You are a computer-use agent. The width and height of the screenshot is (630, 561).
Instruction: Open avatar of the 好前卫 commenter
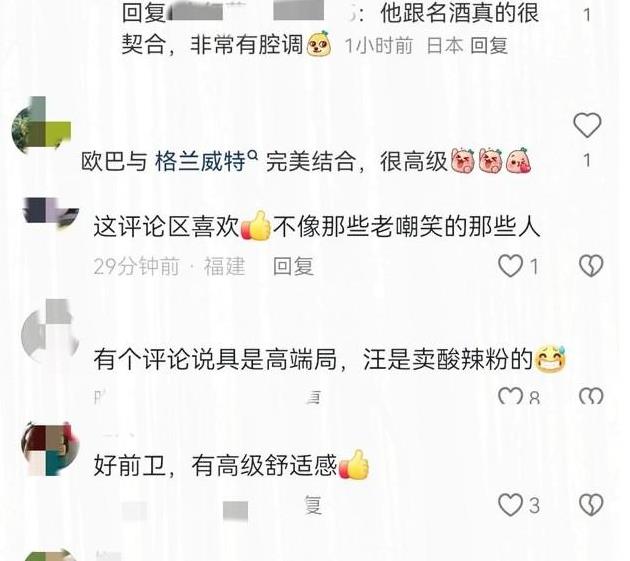click(x=50, y=448)
